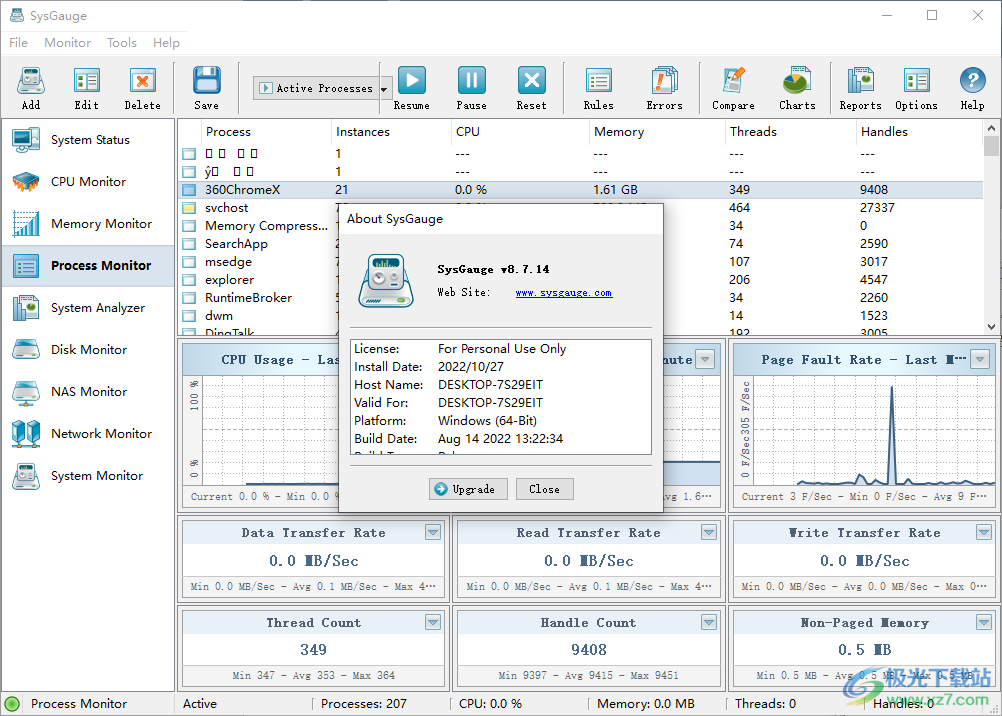Click the Upgrade button in About dialog
Viewport: 1002px width, 716px height.
pyautogui.click(x=468, y=489)
